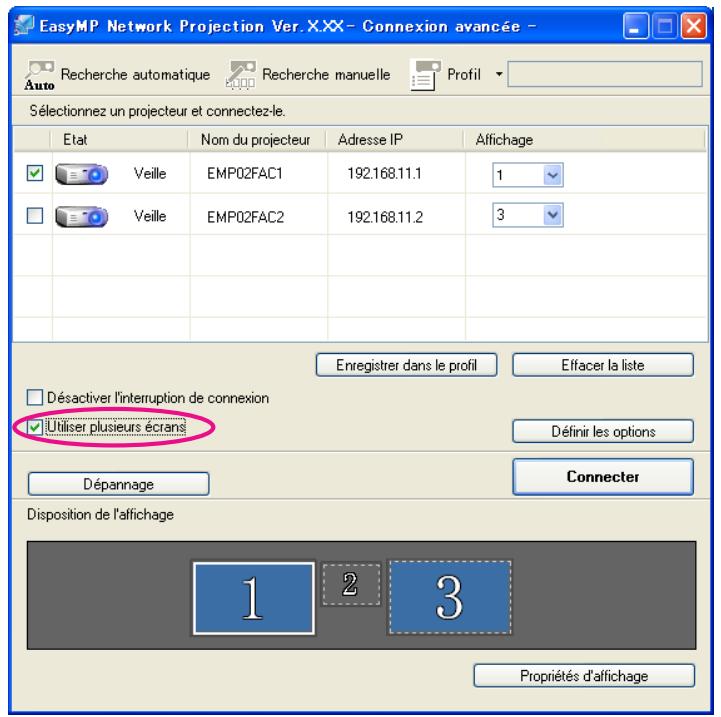The image size is (721, 717).
Task: Check the EMP02FAC2 projector checkbox
Action: (35, 215)
